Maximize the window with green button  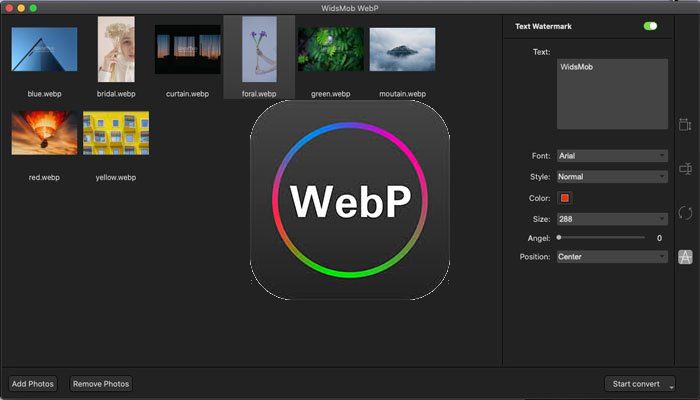point(33,8)
